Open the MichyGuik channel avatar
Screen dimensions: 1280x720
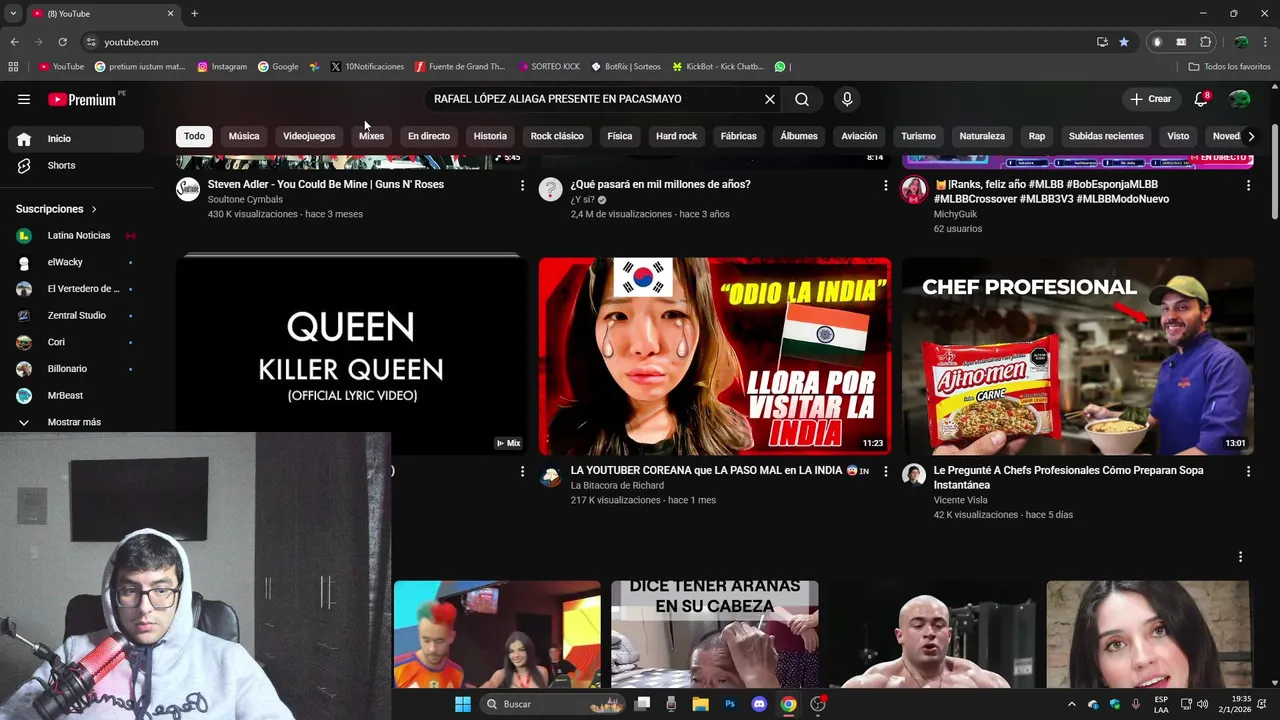click(x=914, y=190)
